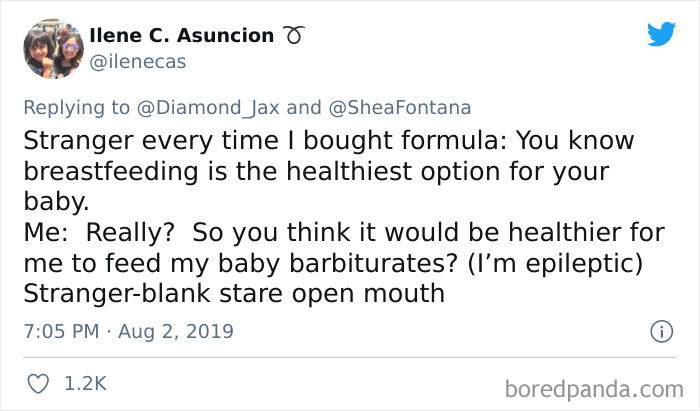Open the Ilene C. Asuncion display name

(181, 36)
